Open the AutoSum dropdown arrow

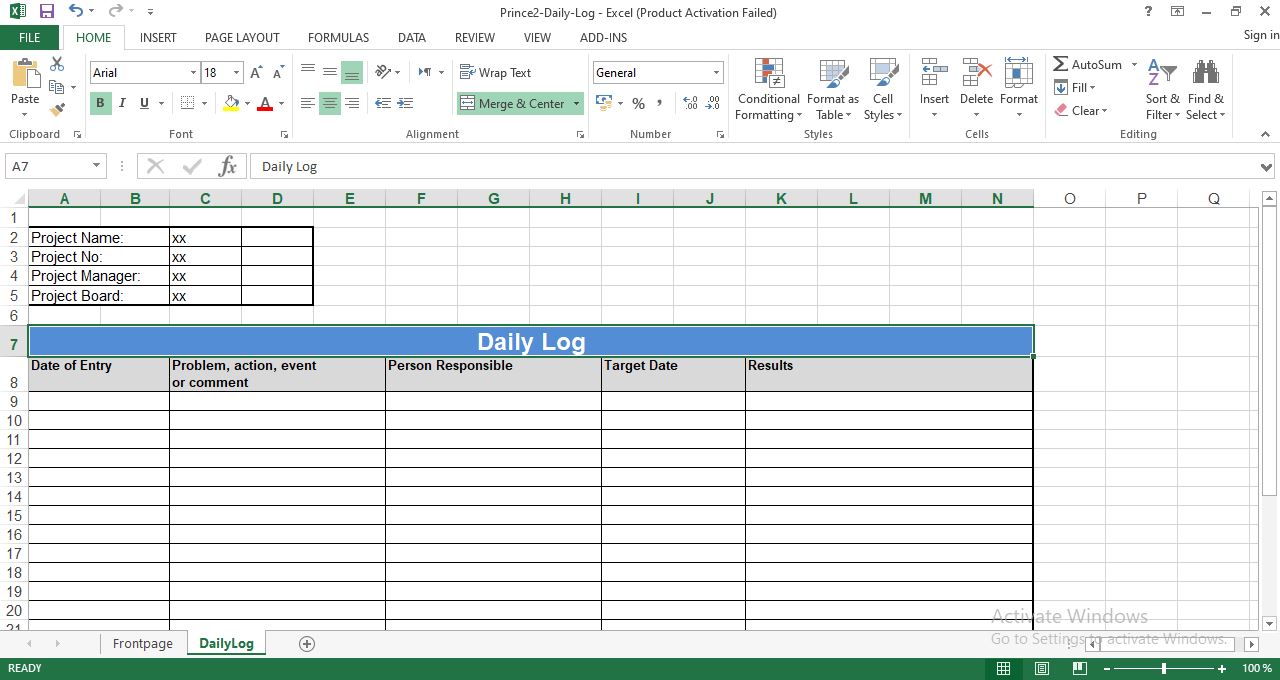coord(1134,64)
